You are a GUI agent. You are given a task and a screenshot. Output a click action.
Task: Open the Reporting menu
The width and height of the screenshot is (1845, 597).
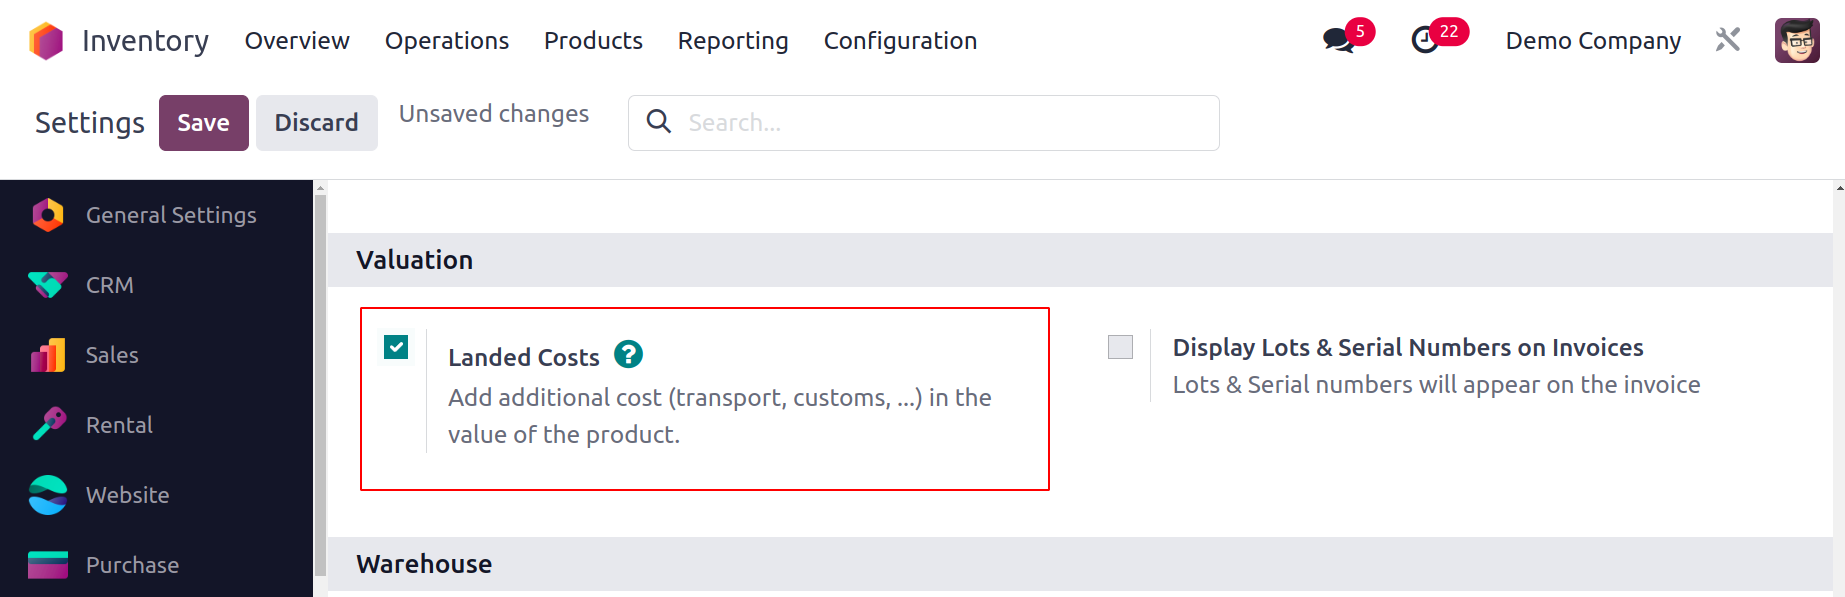(x=733, y=41)
